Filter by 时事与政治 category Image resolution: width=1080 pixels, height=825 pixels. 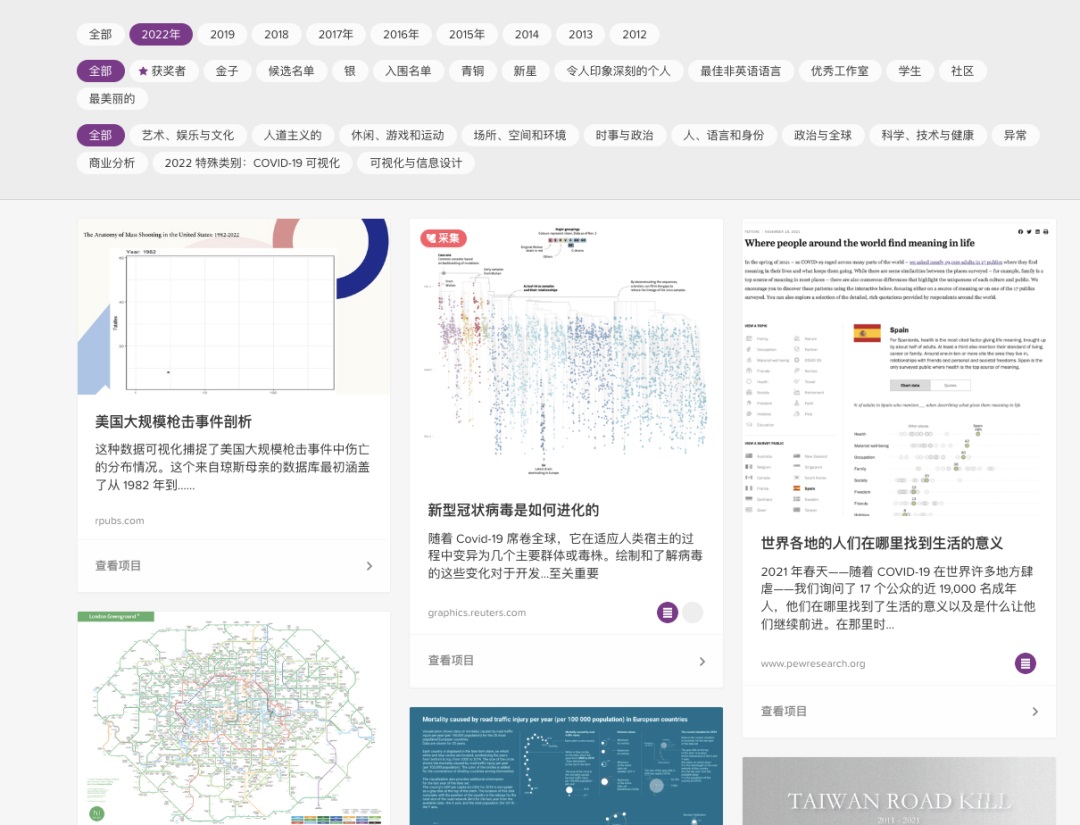click(x=624, y=135)
